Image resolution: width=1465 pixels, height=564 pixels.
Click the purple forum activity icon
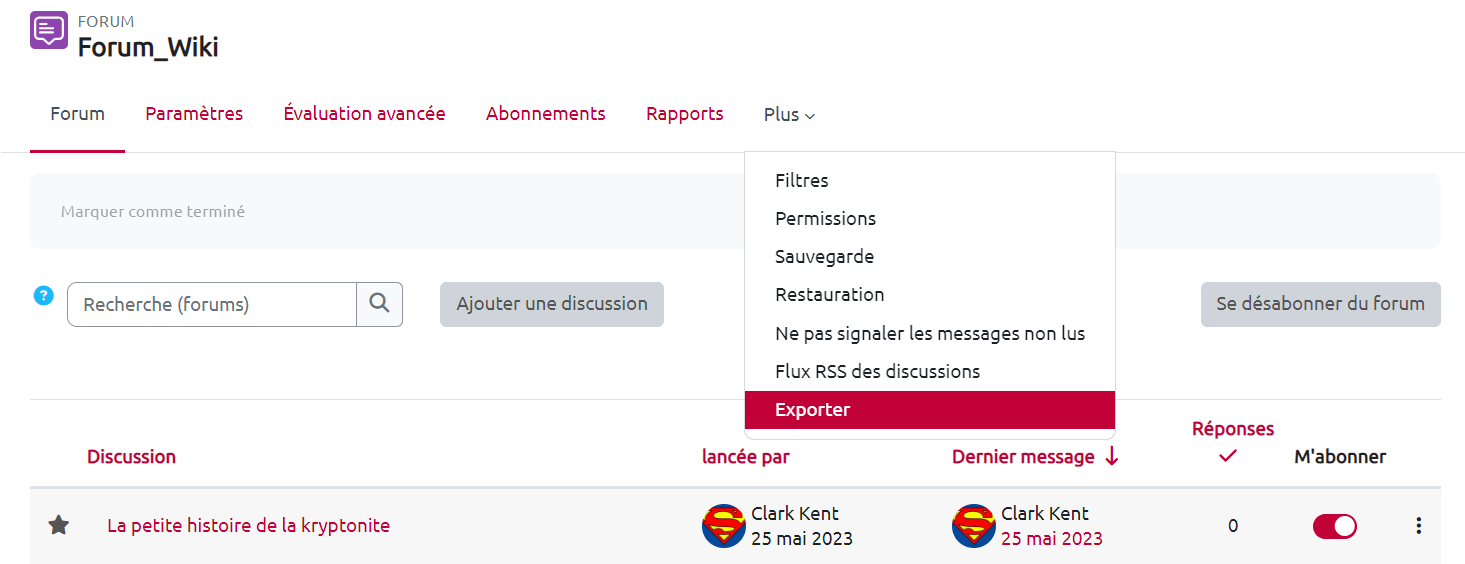pyautogui.click(x=49, y=31)
